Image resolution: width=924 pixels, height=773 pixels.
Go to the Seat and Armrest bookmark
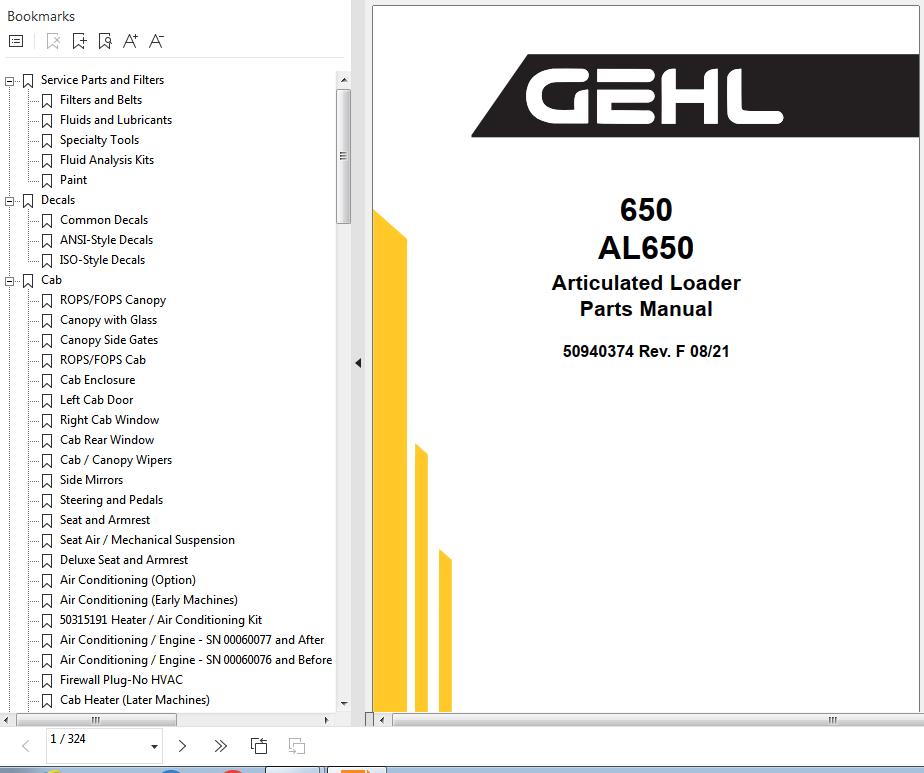[105, 521]
